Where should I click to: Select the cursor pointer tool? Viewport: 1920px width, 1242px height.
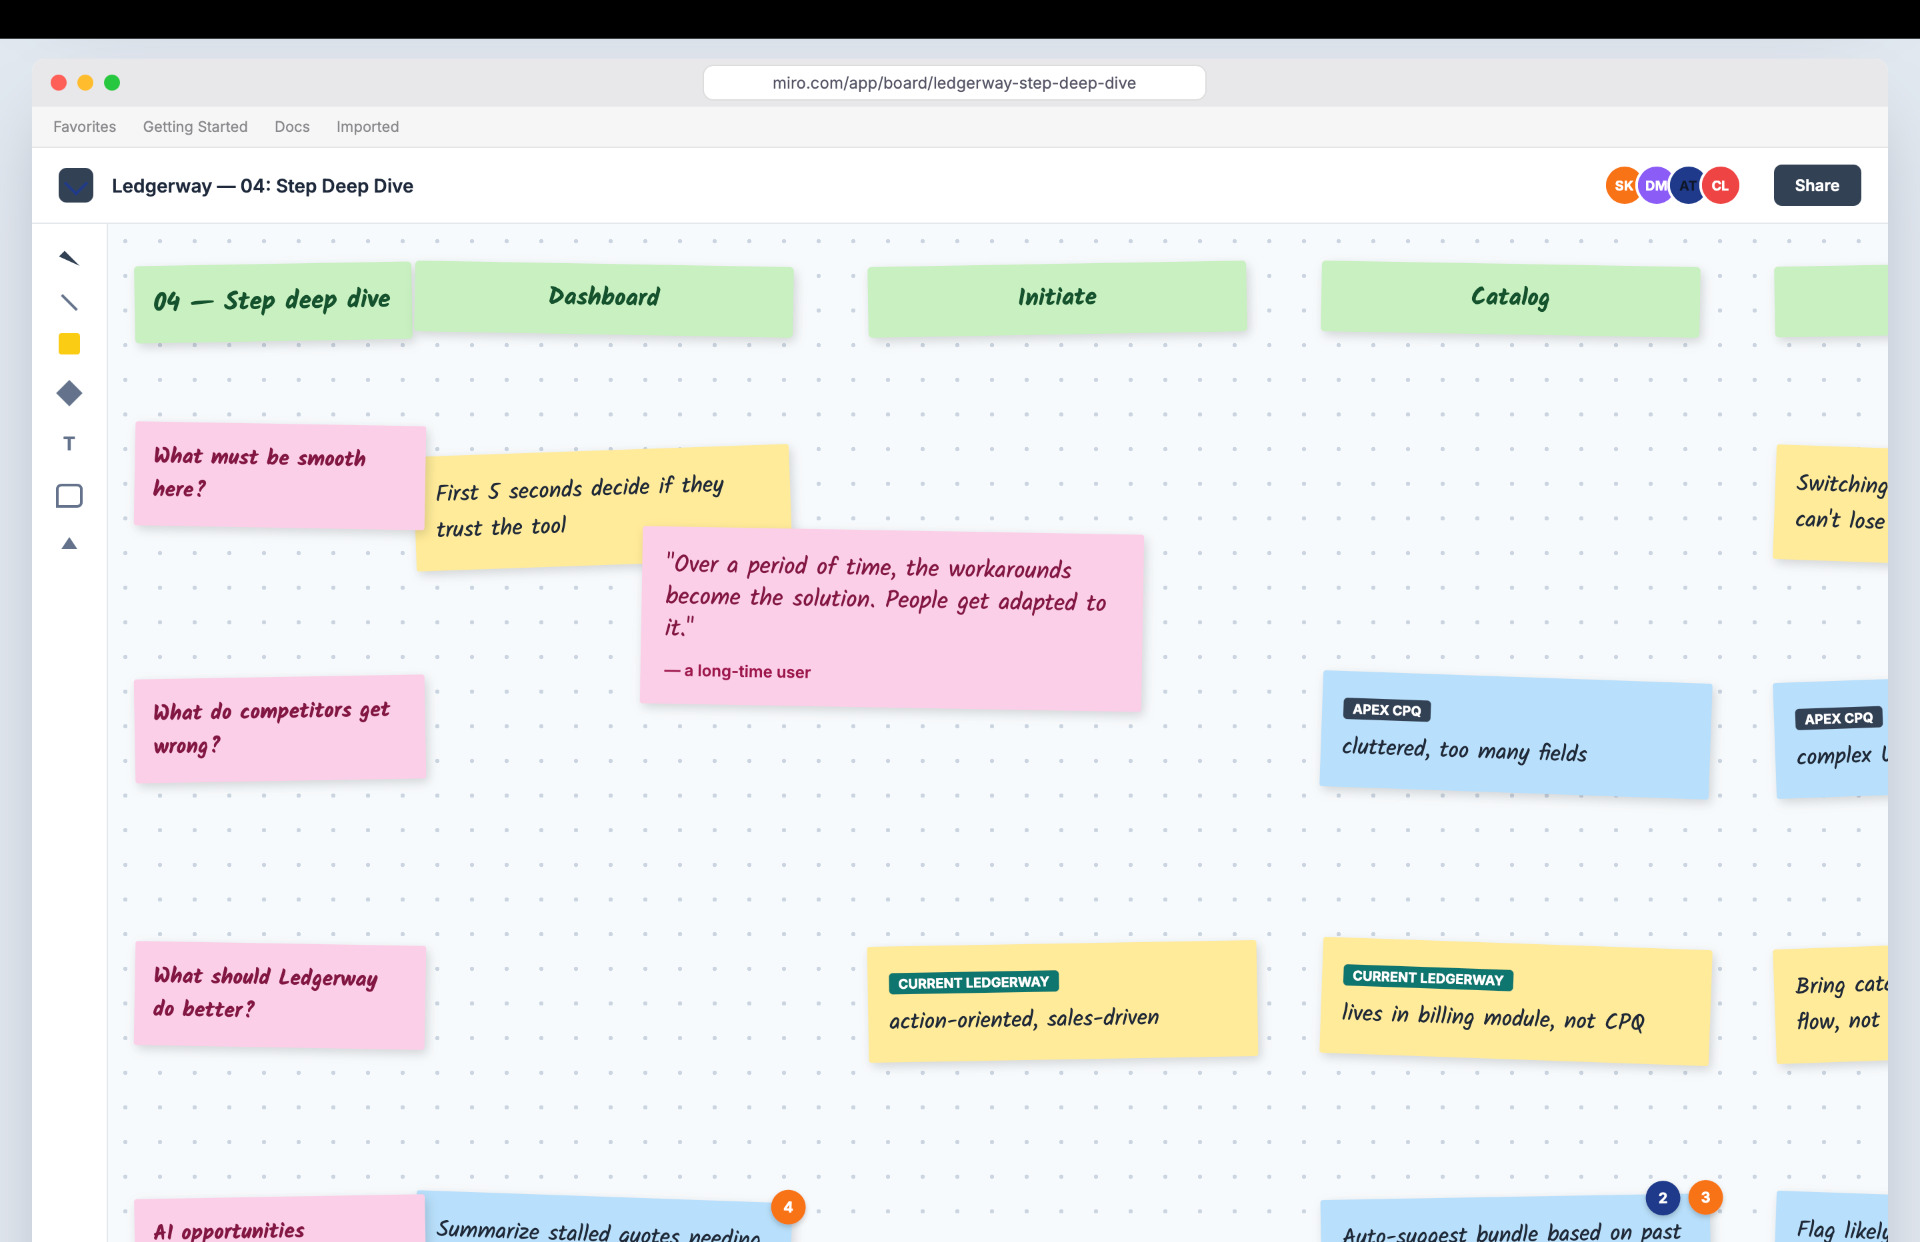(x=69, y=258)
